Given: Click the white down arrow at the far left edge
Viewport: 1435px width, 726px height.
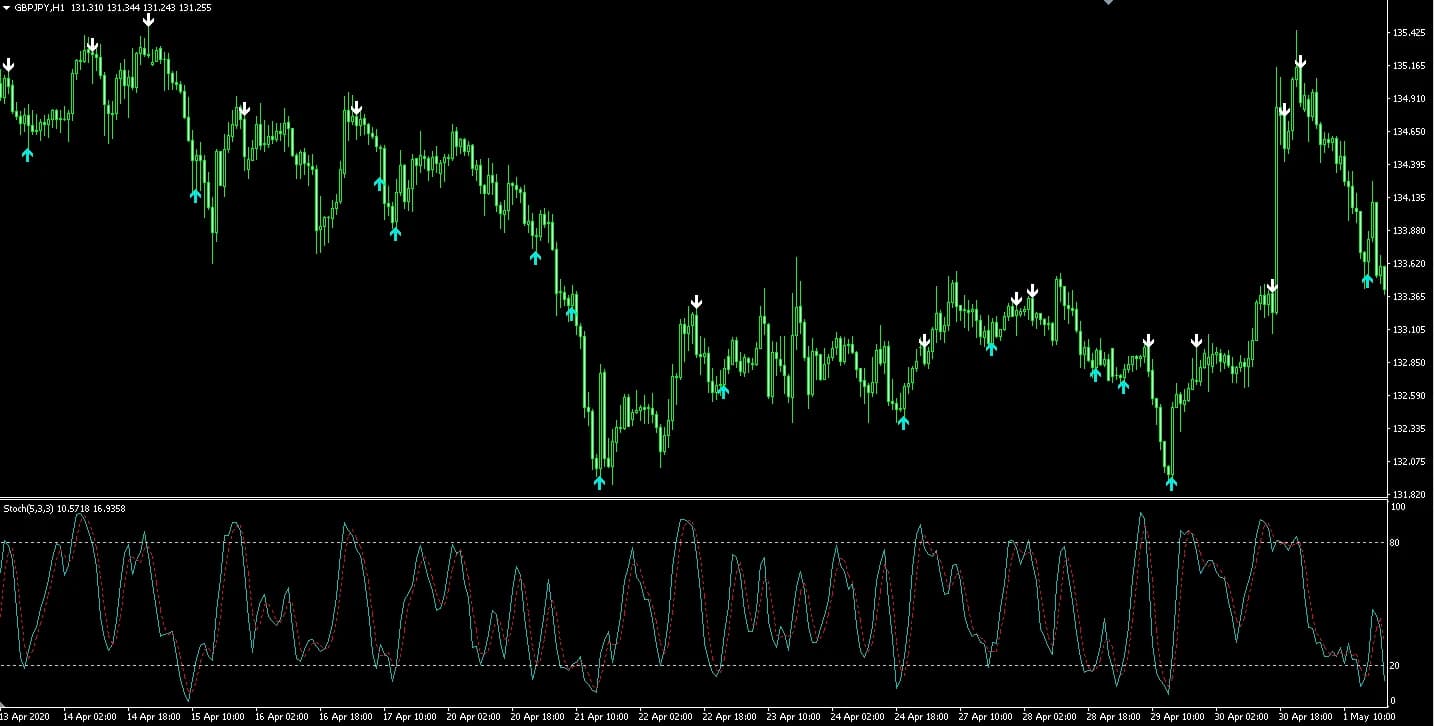Looking at the screenshot, I should [8, 65].
